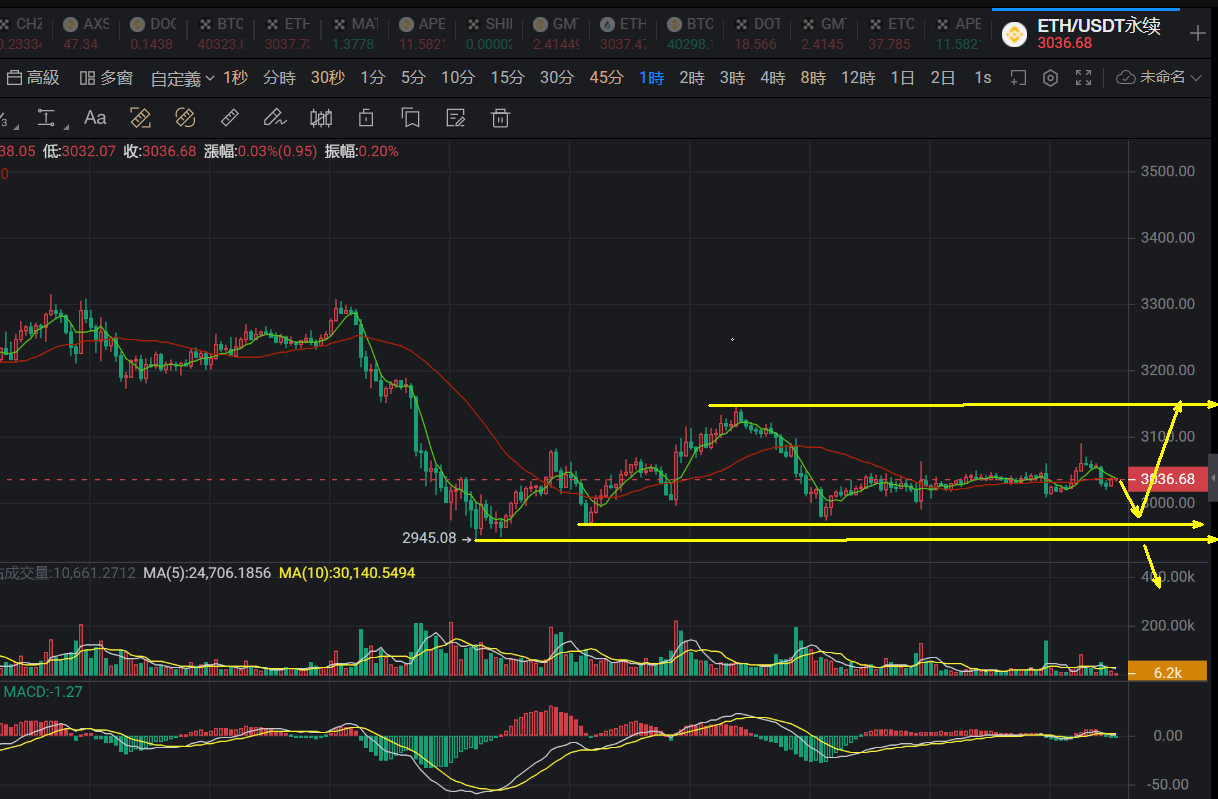Screen dimensions: 1218x799
Task: Select the active 1時 timeframe
Action: pyautogui.click(x=652, y=77)
